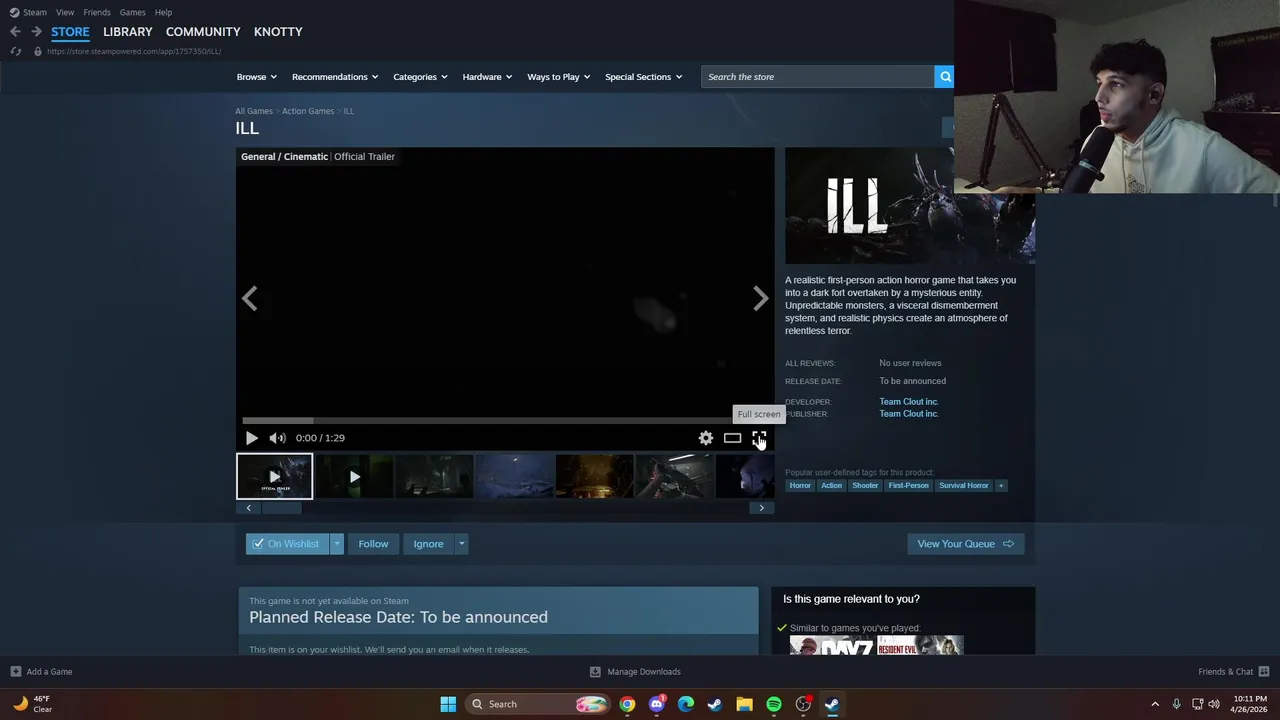Image resolution: width=1280 pixels, height=720 pixels.
Task: Open the Help menu
Action: point(163,12)
